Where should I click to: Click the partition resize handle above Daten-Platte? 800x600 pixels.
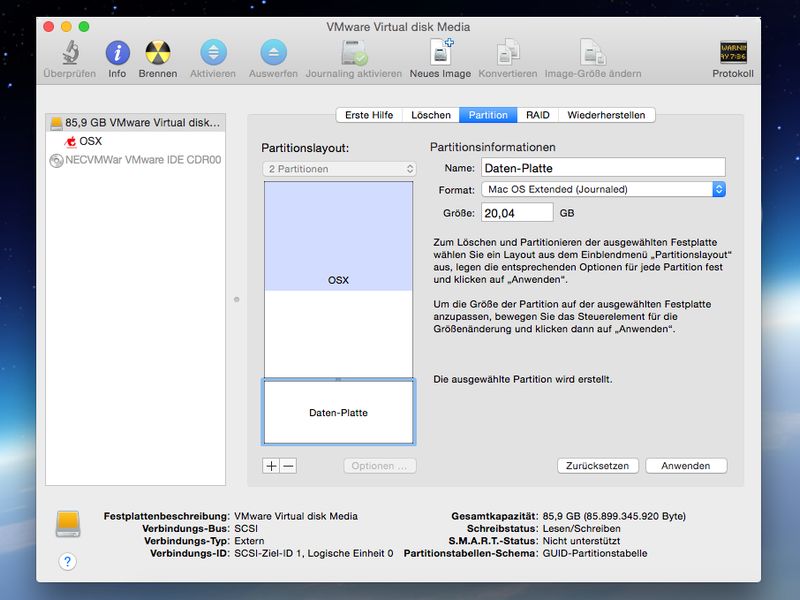338,379
